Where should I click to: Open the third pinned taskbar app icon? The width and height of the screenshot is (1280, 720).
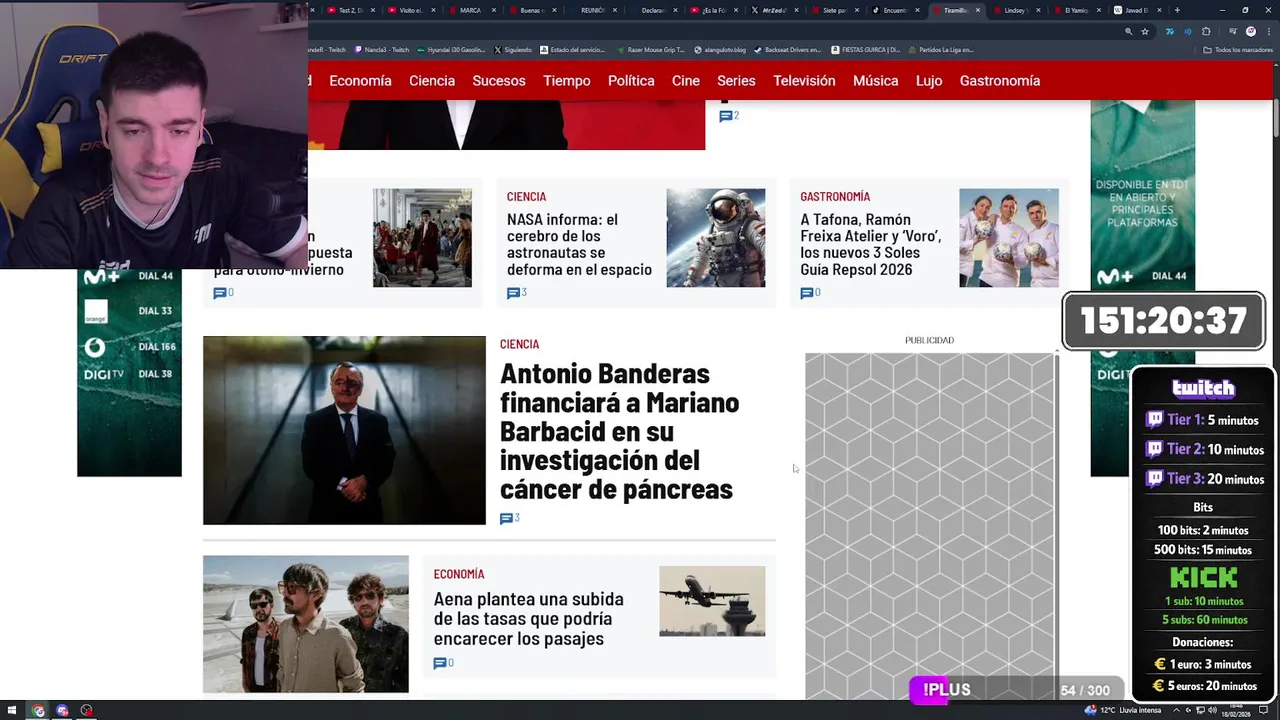(86, 710)
